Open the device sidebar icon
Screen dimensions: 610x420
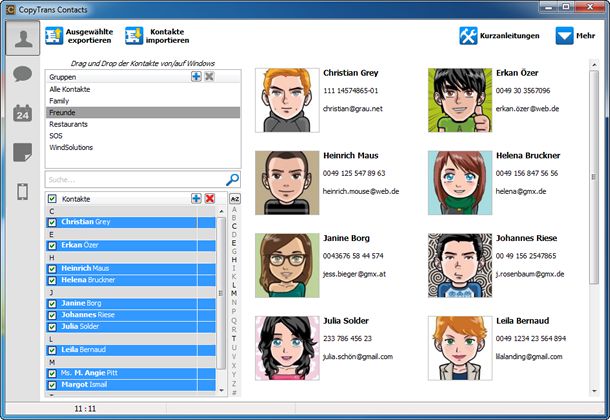[23, 191]
